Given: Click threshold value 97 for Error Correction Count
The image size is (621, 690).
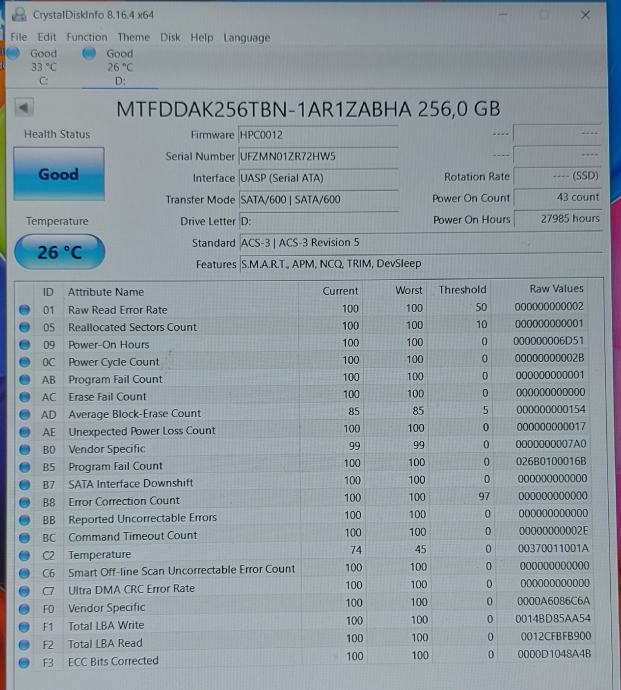Looking at the screenshot, I should tap(484, 496).
